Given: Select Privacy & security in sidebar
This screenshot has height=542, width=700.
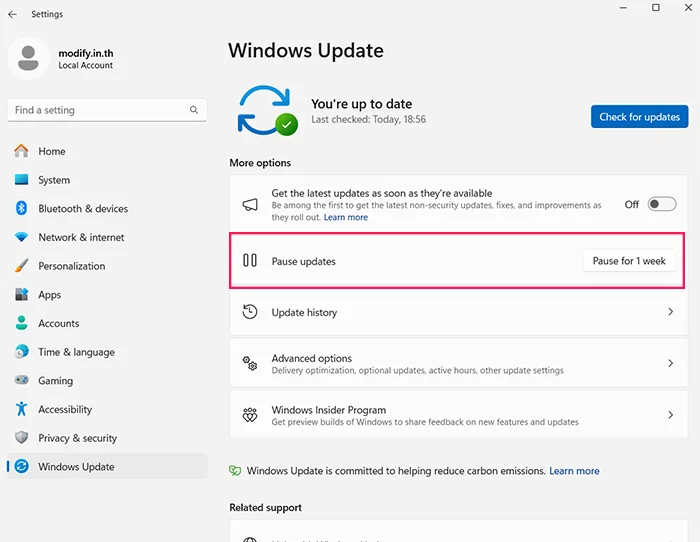Looking at the screenshot, I should (x=107, y=438).
